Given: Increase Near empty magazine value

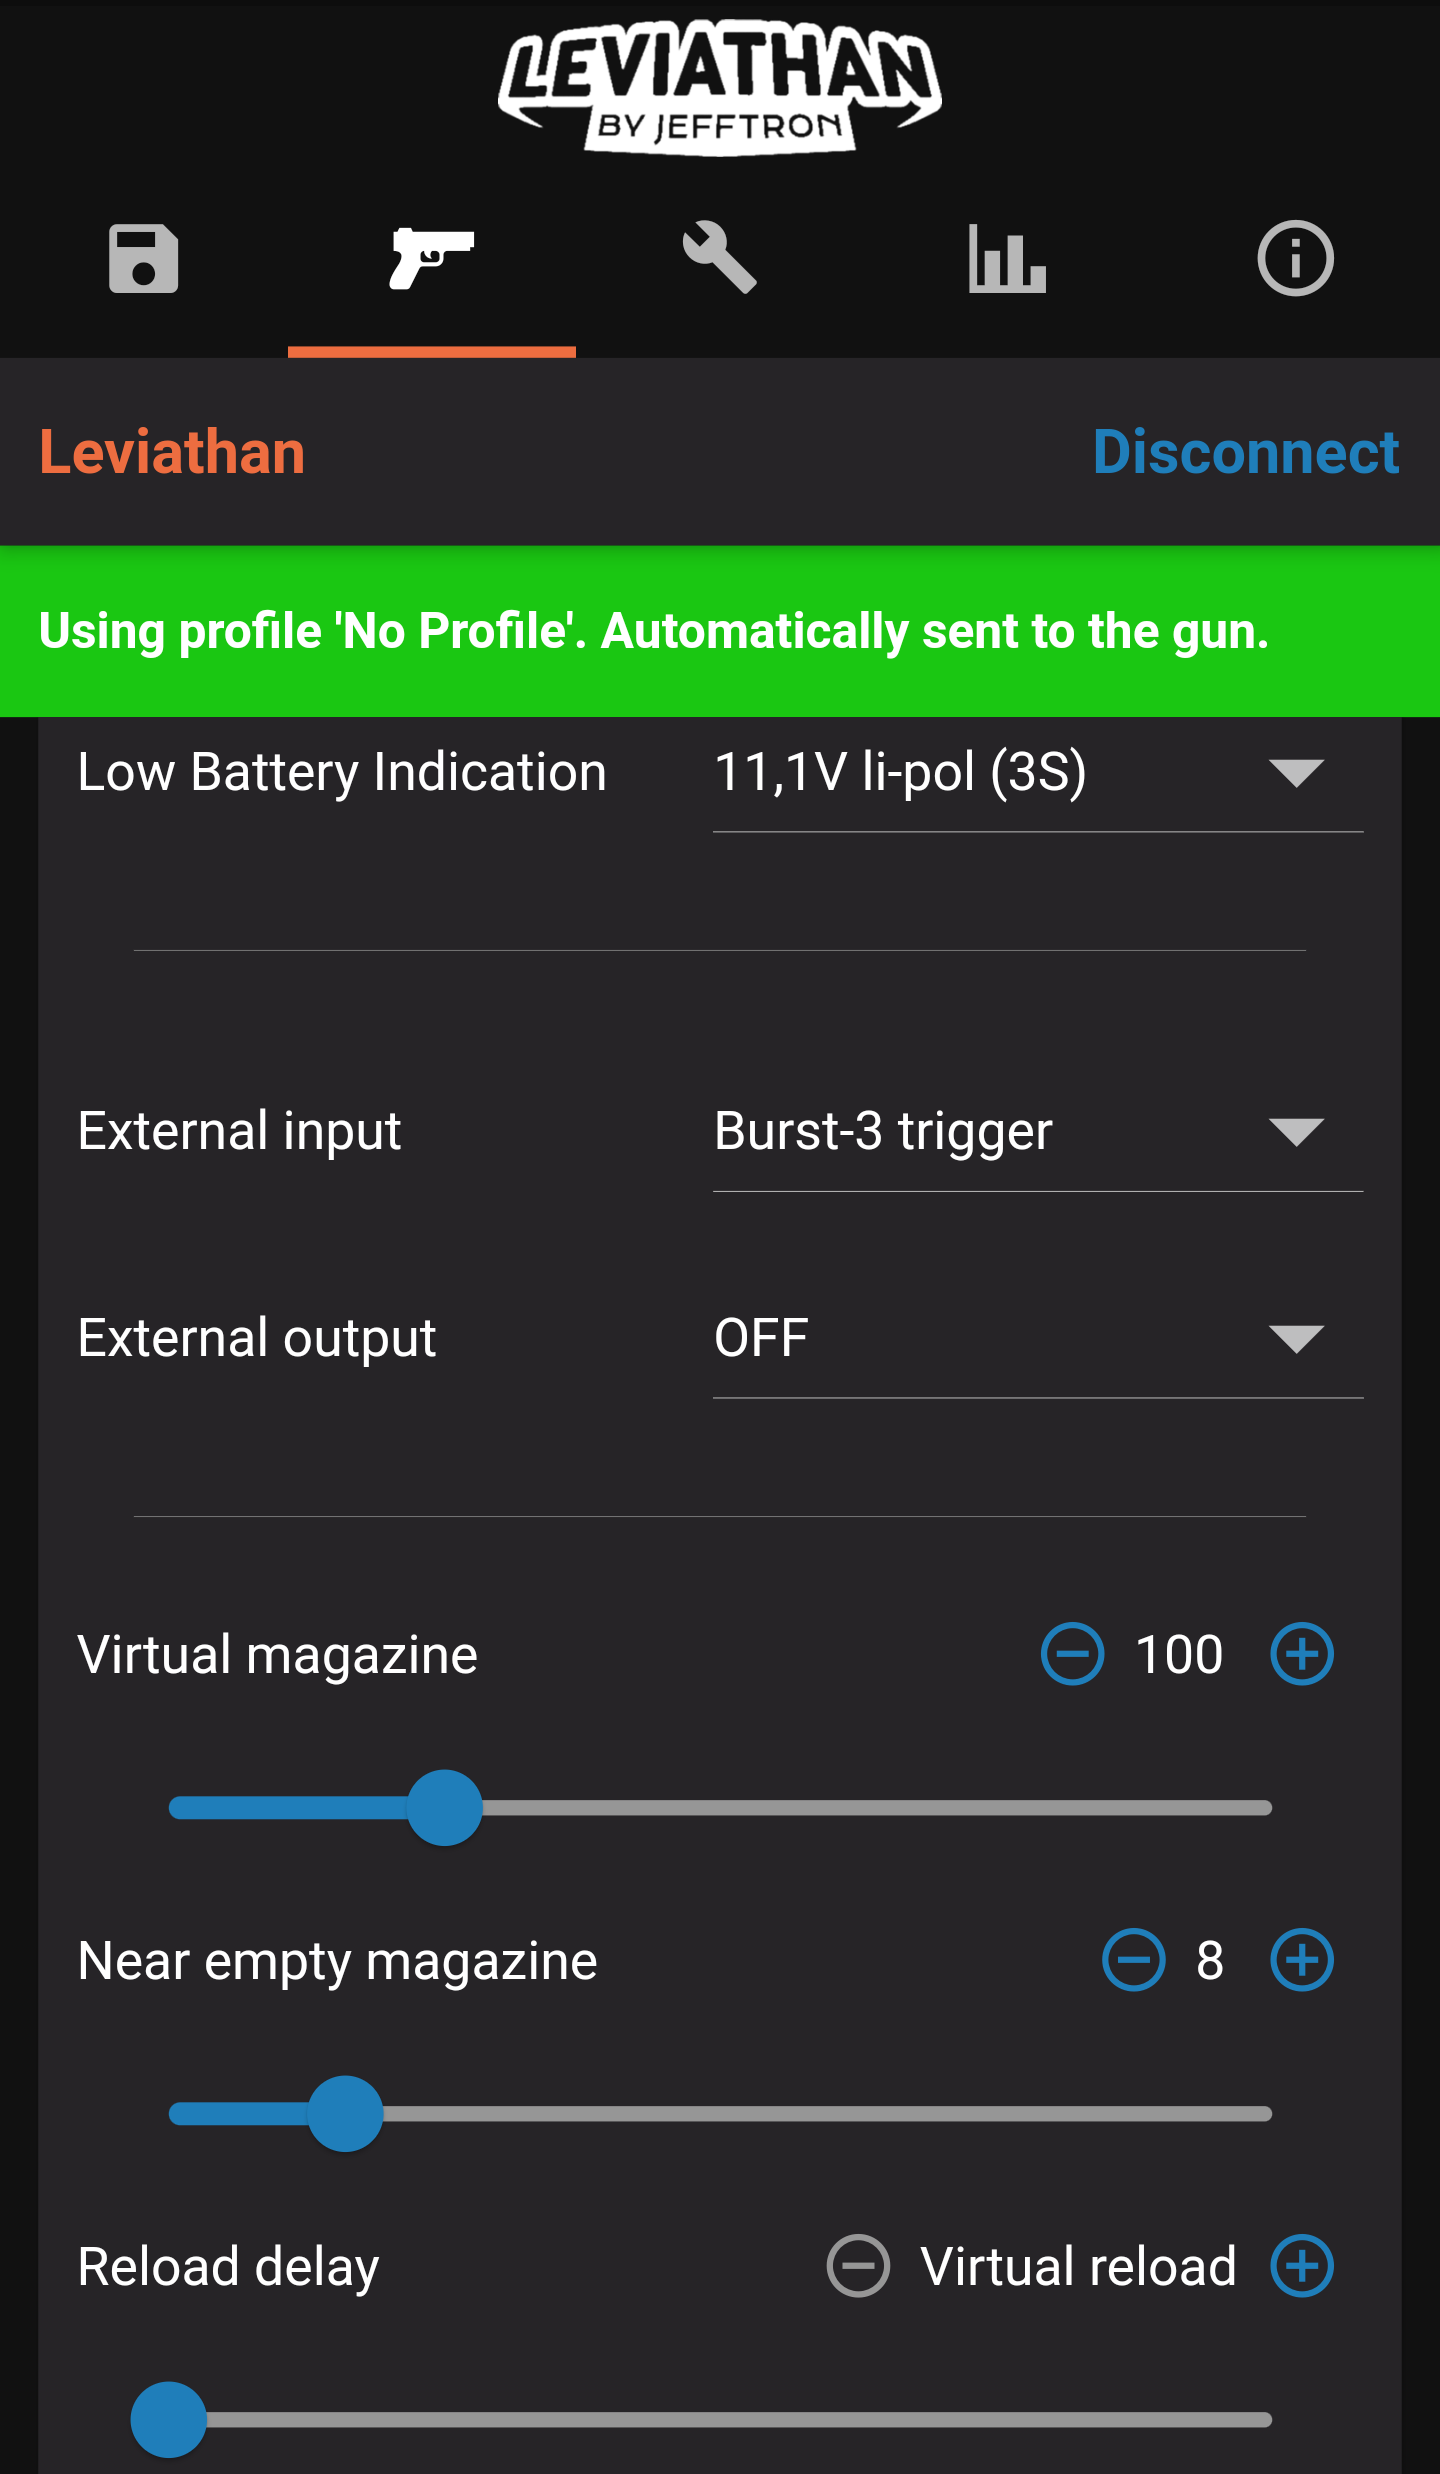Looking at the screenshot, I should point(1301,1960).
